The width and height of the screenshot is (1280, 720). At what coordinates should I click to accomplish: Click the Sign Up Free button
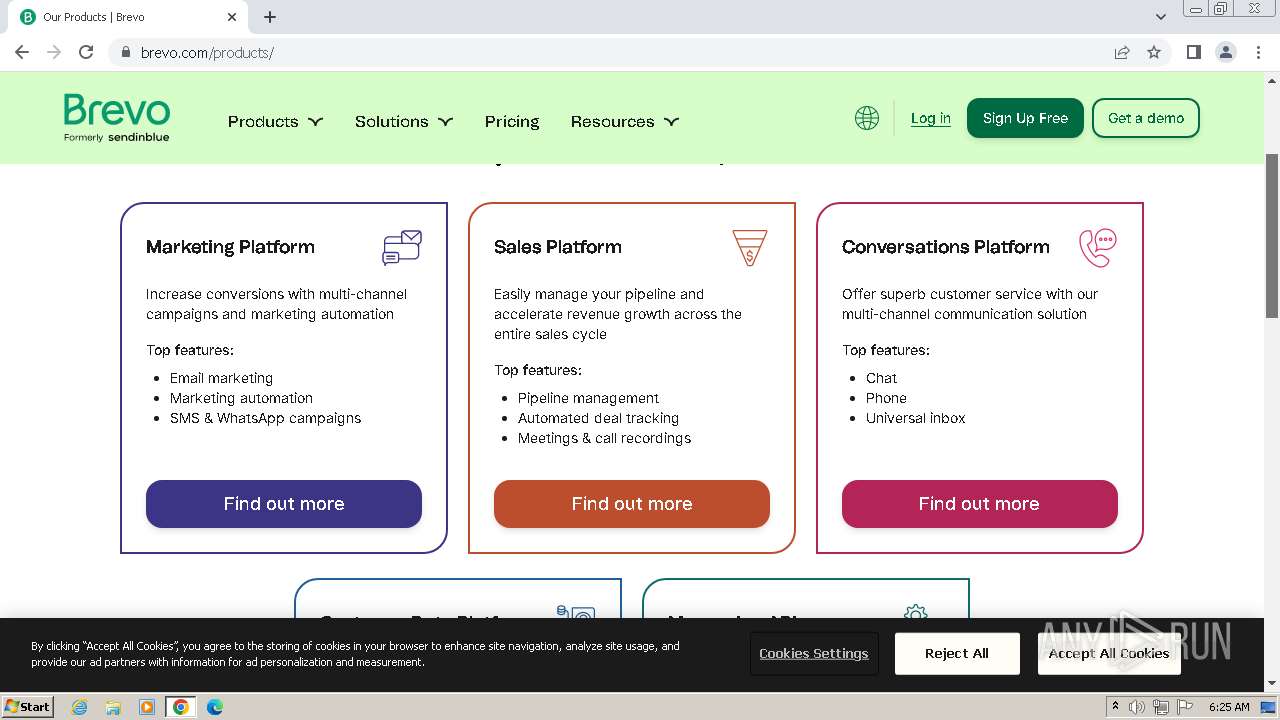[1025, 118]
